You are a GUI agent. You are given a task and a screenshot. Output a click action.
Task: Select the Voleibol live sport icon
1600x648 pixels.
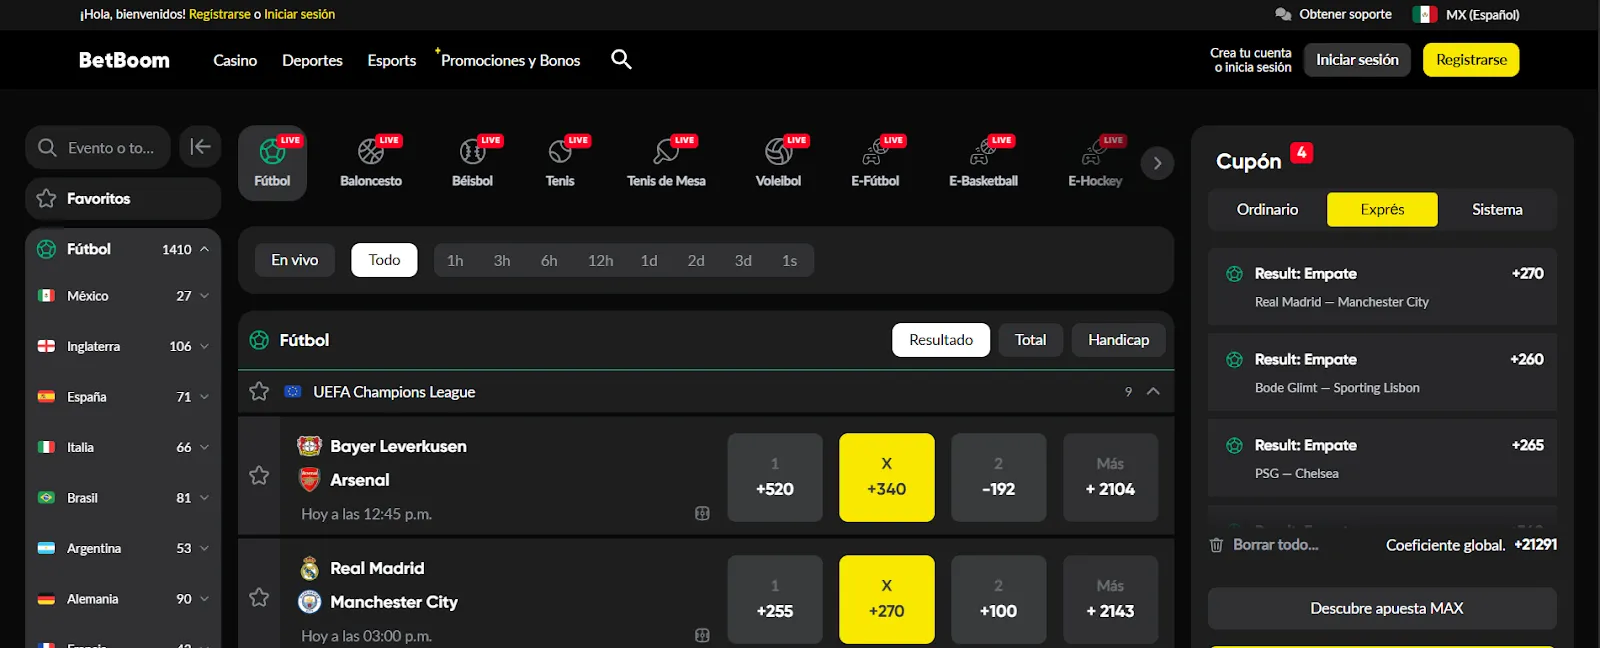pyautogui.click(x=778, y=162)
